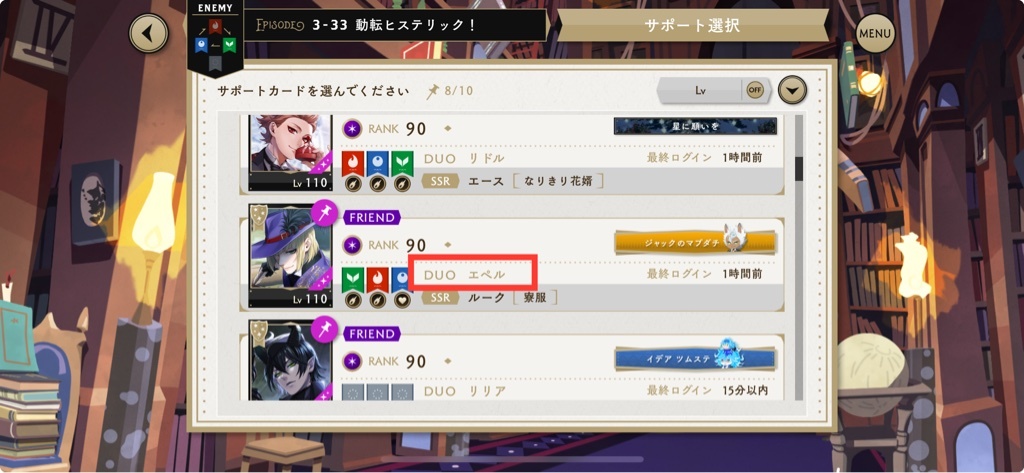Go back with the arrow button
Screen dimensions: 1024x473
[x=148, y=33]
